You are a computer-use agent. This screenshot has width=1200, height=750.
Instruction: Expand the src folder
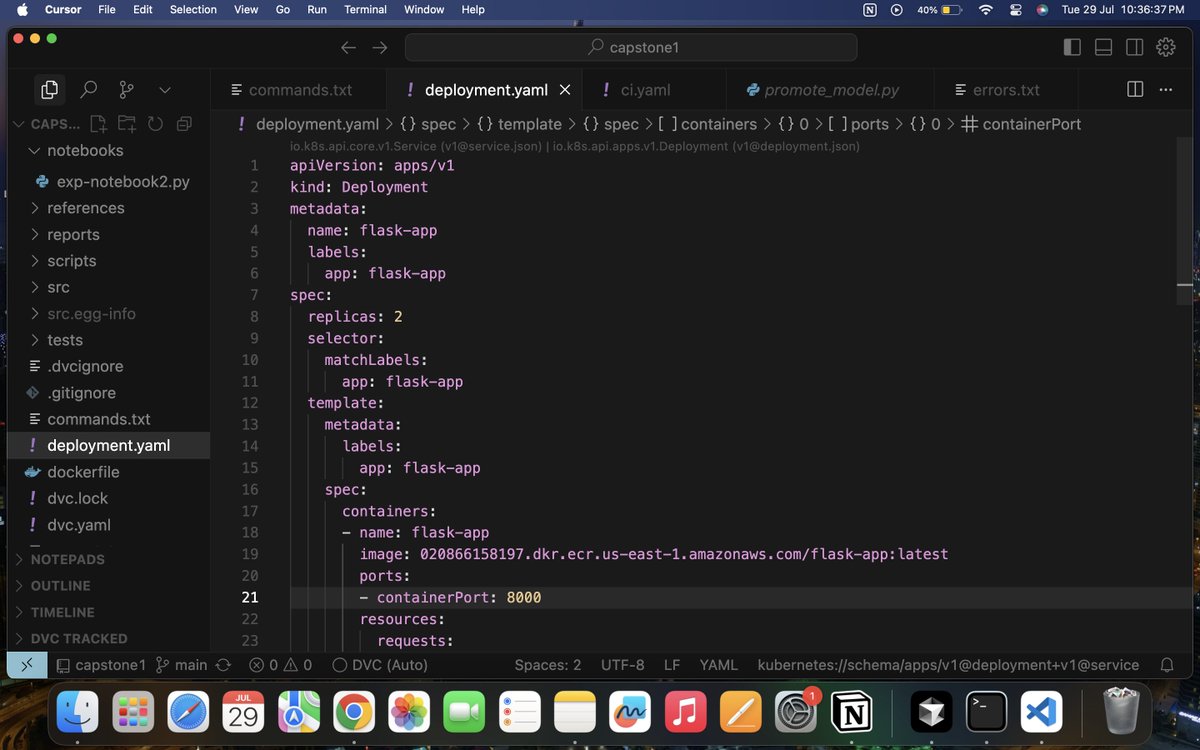(109, 287)
